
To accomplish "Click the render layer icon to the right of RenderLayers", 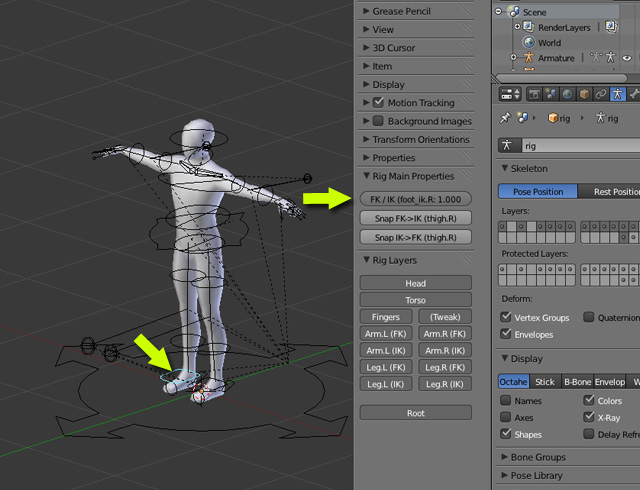I will tap(611, 27).
